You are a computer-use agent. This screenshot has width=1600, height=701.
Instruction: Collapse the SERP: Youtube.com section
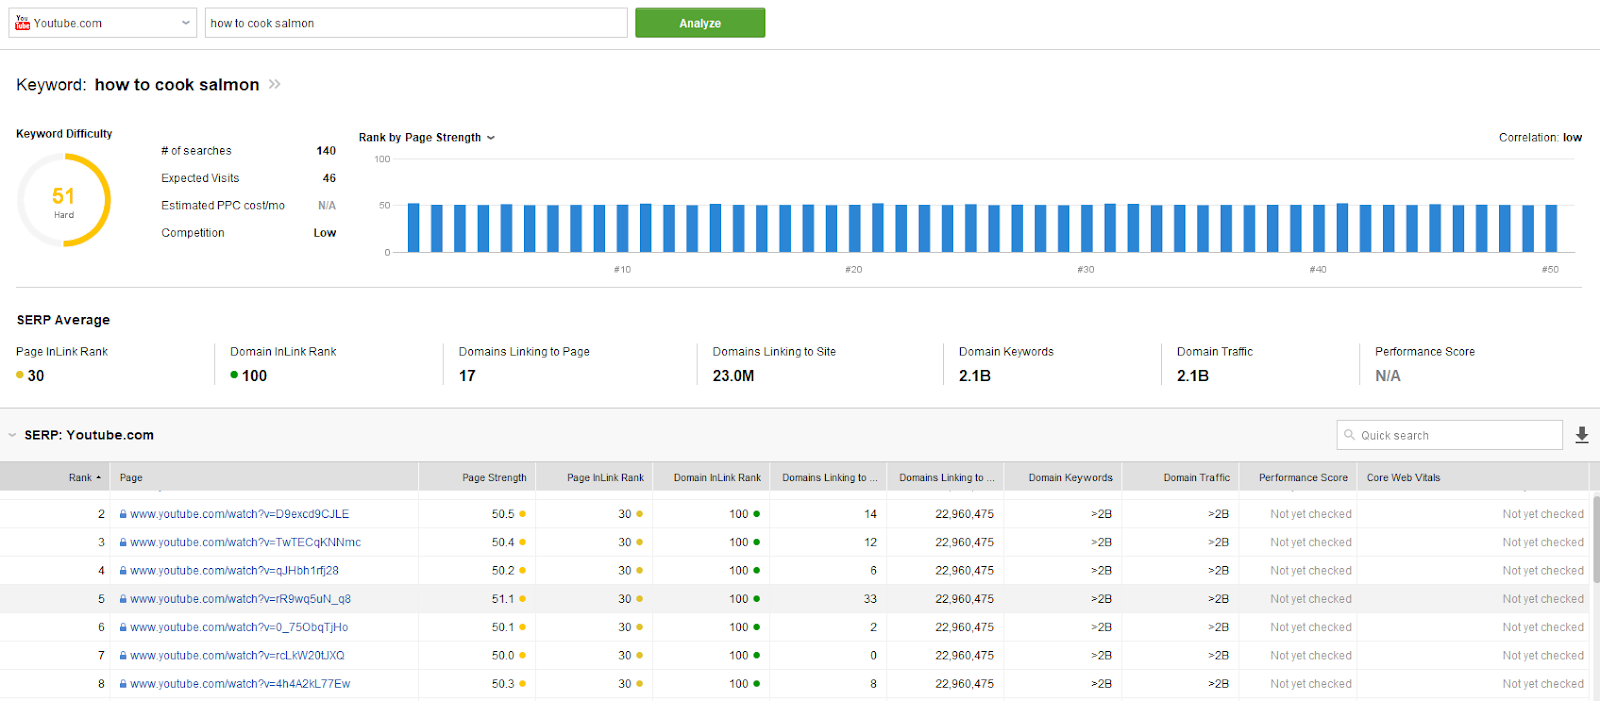click(12, 435)
